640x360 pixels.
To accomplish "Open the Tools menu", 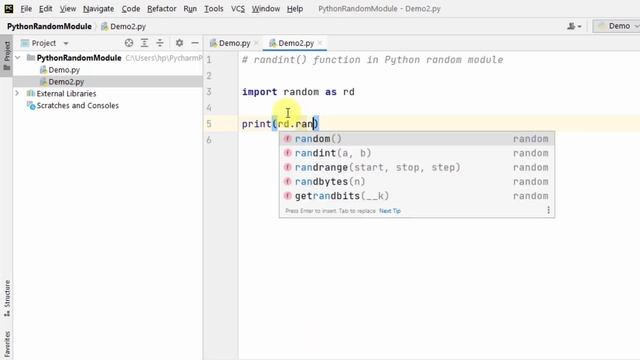I will pyautogui.click(x=213, y=9).
